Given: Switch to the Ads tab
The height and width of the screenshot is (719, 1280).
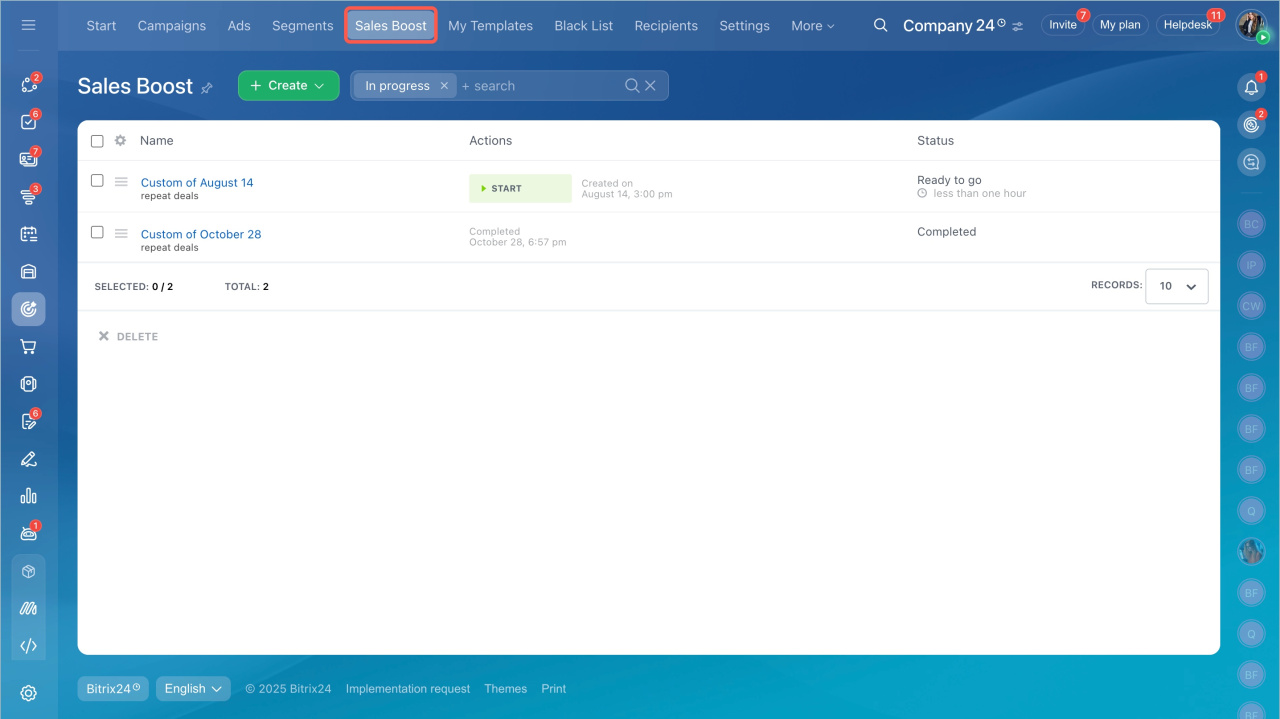Looking at the screenshot, I should click(x=239, y=26).
